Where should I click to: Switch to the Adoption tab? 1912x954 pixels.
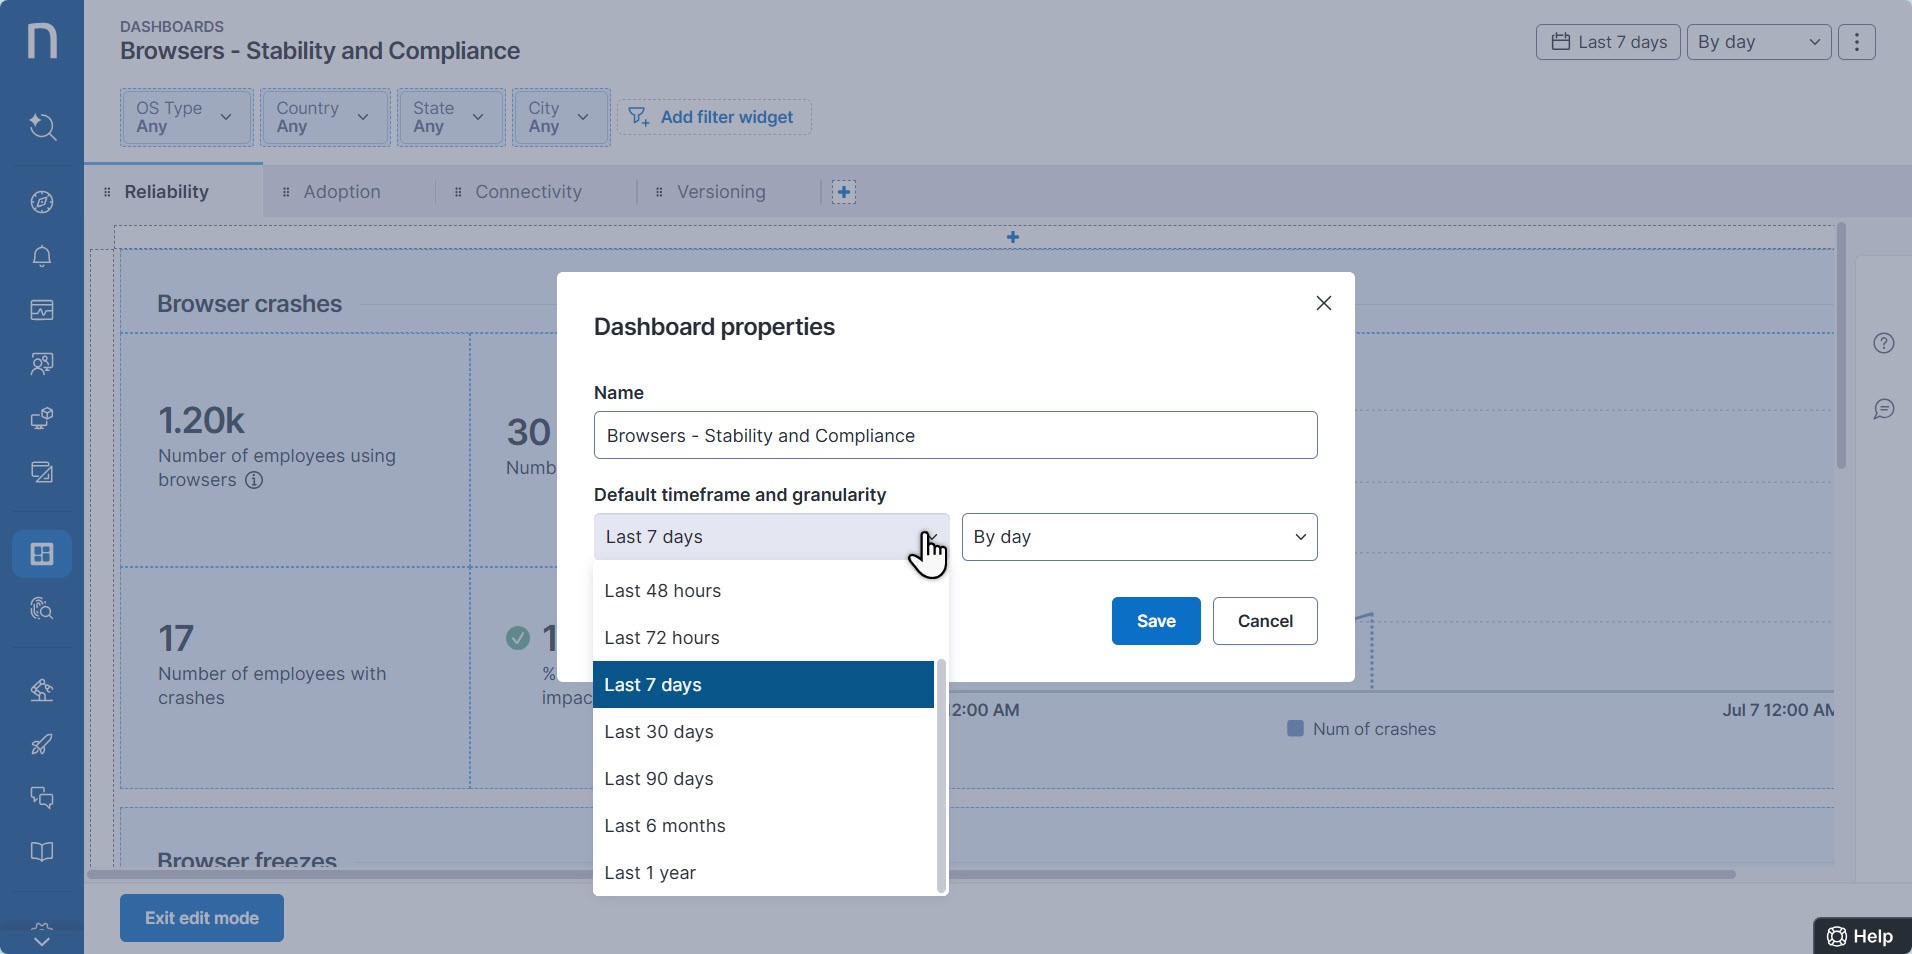pos(341,191)
